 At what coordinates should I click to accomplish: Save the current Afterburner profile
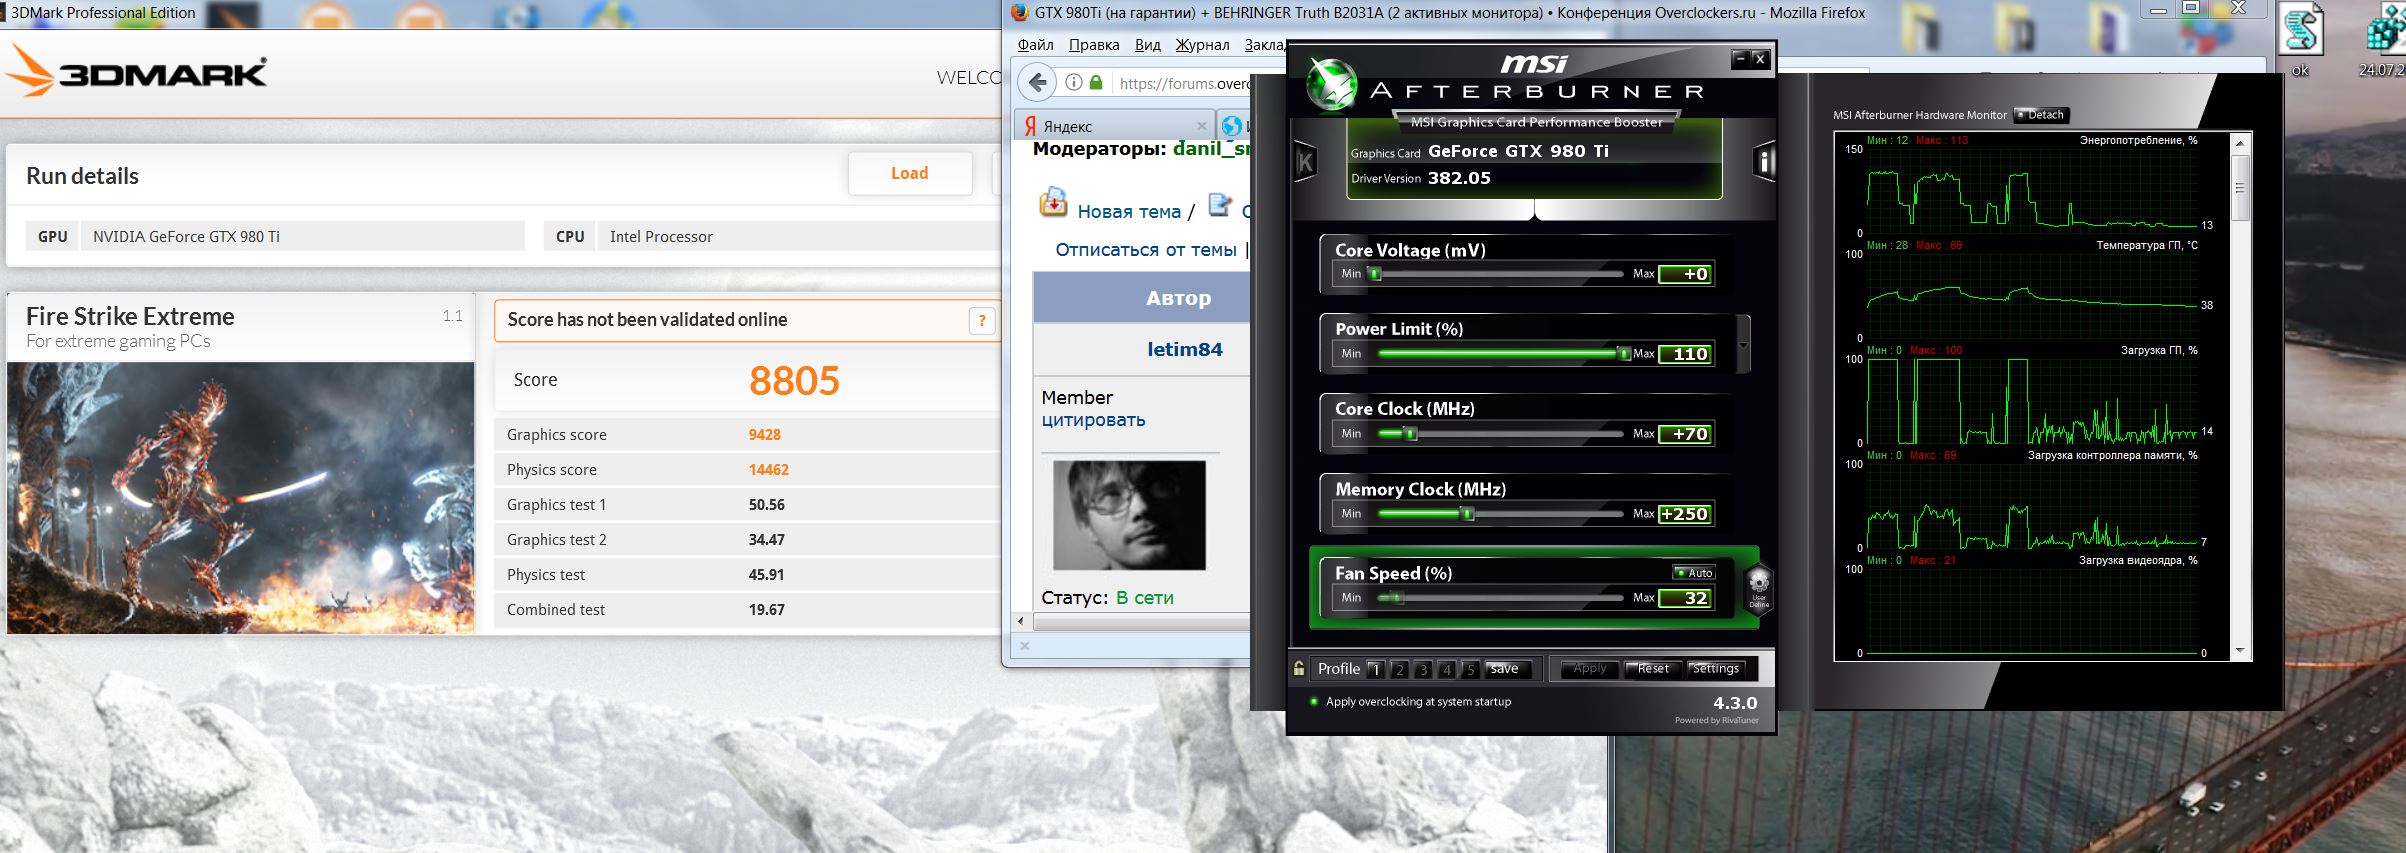pyautogui.click(x=1505, y=669)
